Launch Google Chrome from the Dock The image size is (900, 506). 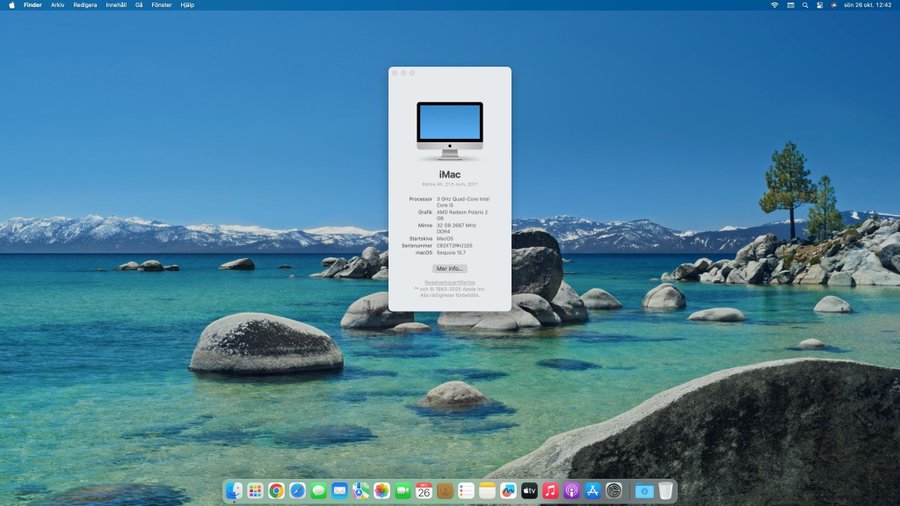pos(276,491)
